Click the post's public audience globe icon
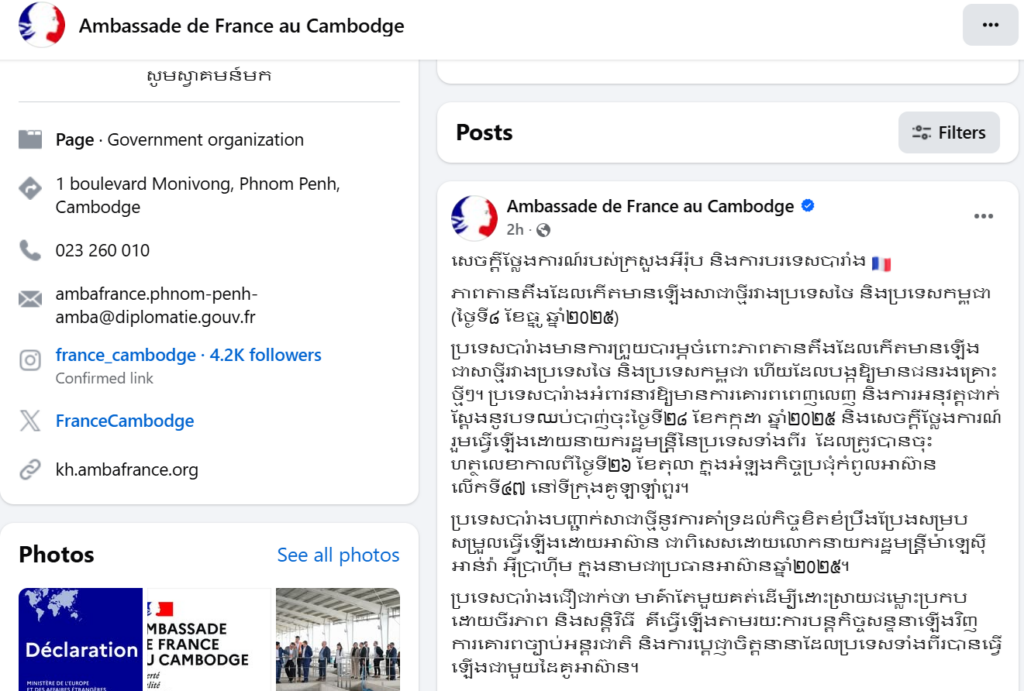Screen dimensions: 1024x691 click(x=543, y=230)
